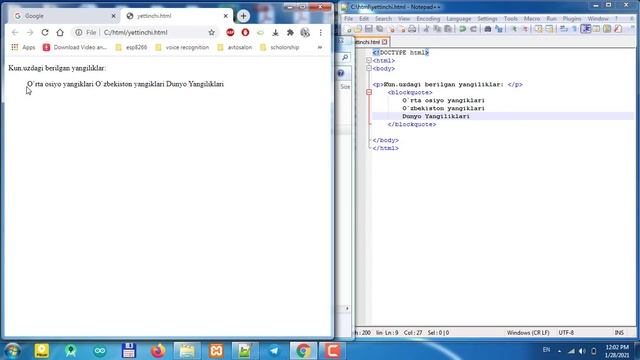Open the voice recognition bookmark folder
Image resolution: width=640 pixels, height=360 pixels.
182,47
